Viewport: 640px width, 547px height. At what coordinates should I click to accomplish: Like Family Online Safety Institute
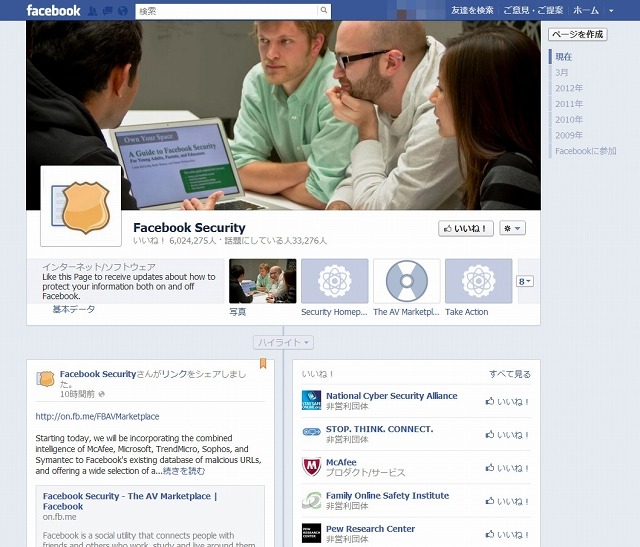pos(507,501)
